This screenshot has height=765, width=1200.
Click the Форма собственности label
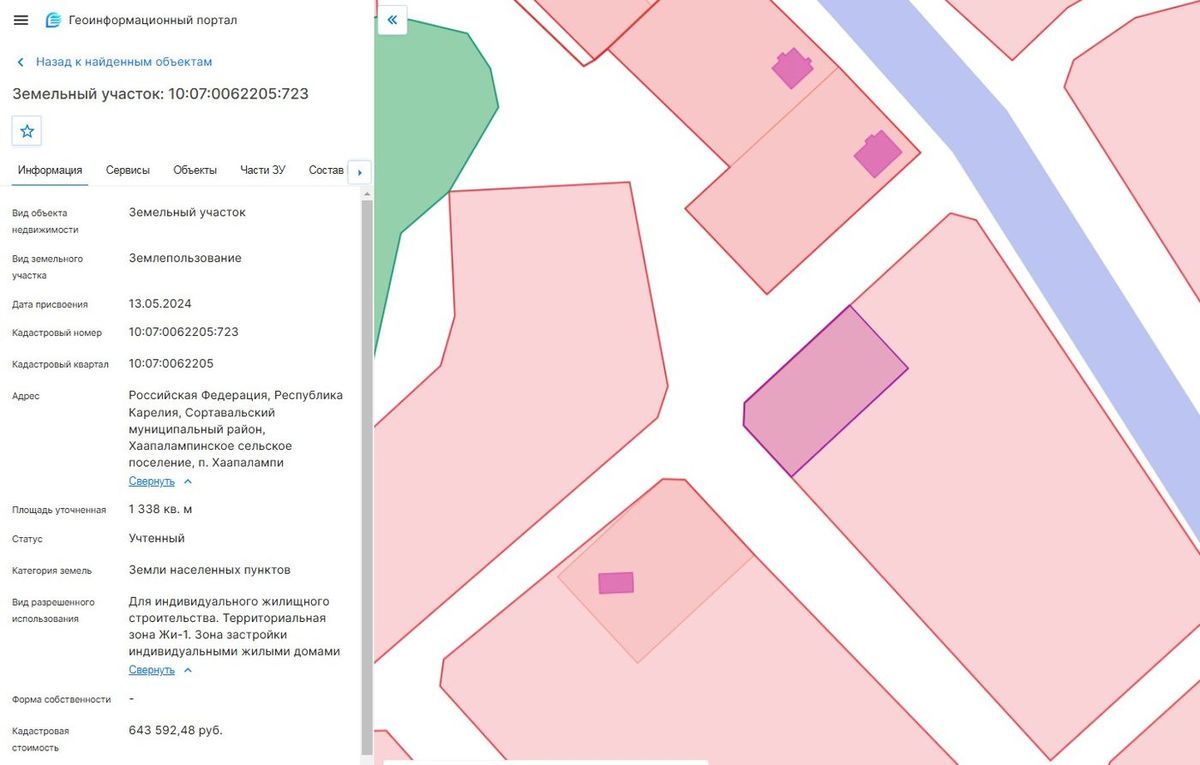point(62,700)
